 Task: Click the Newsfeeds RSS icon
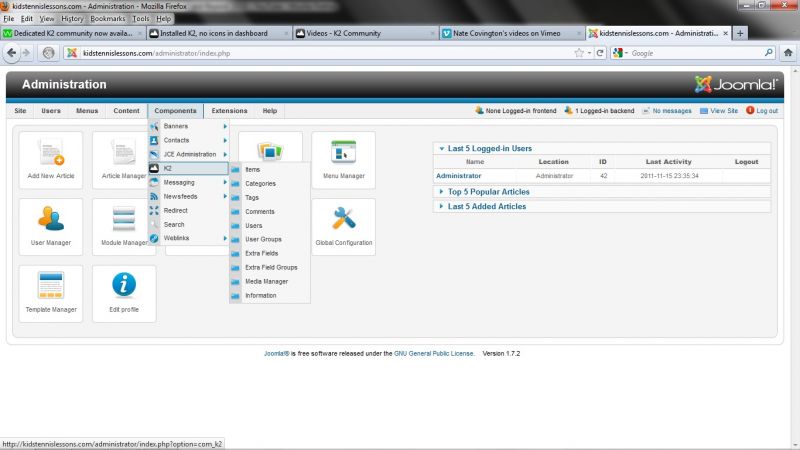coord(154,196)
